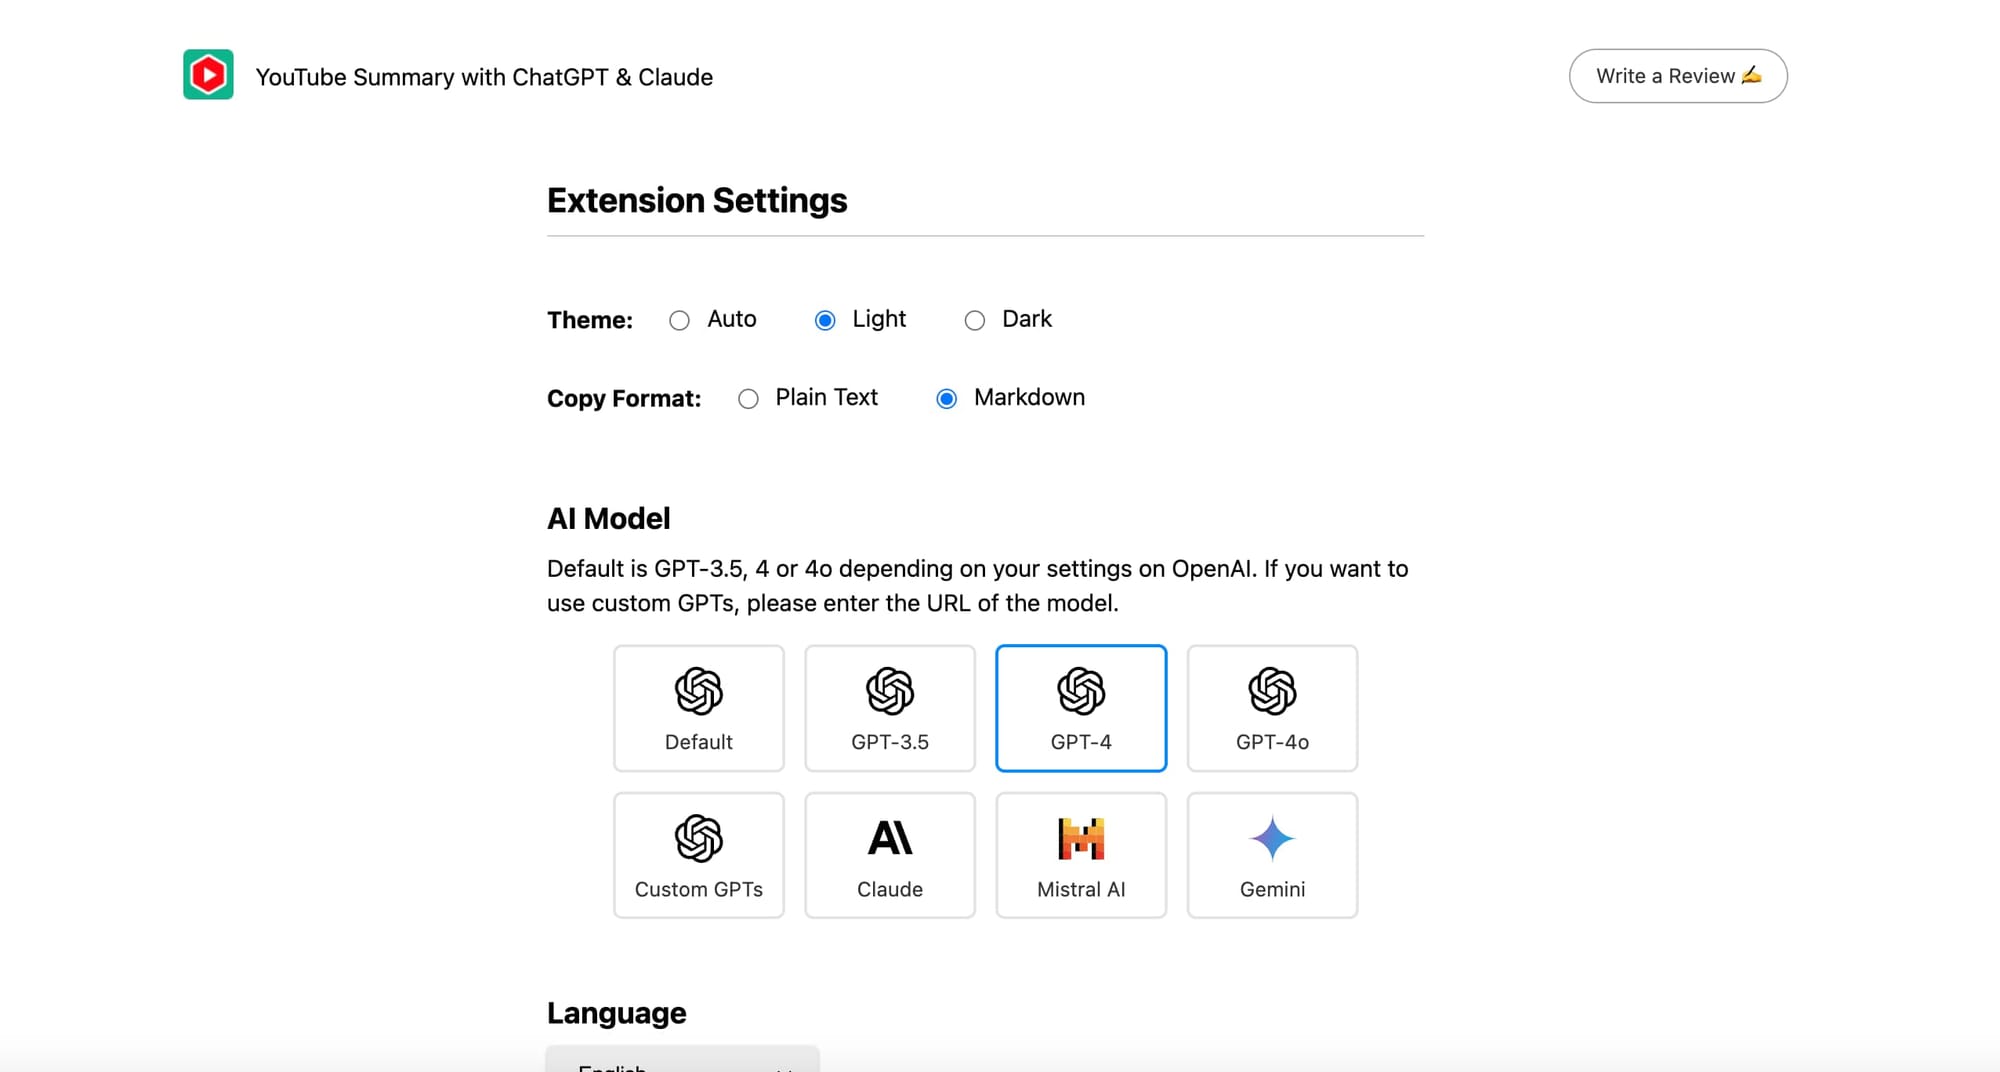Click the Extension Settings heading
Image resolution: width=2000 pixels, height=1072 pixels.
point(697,200)
